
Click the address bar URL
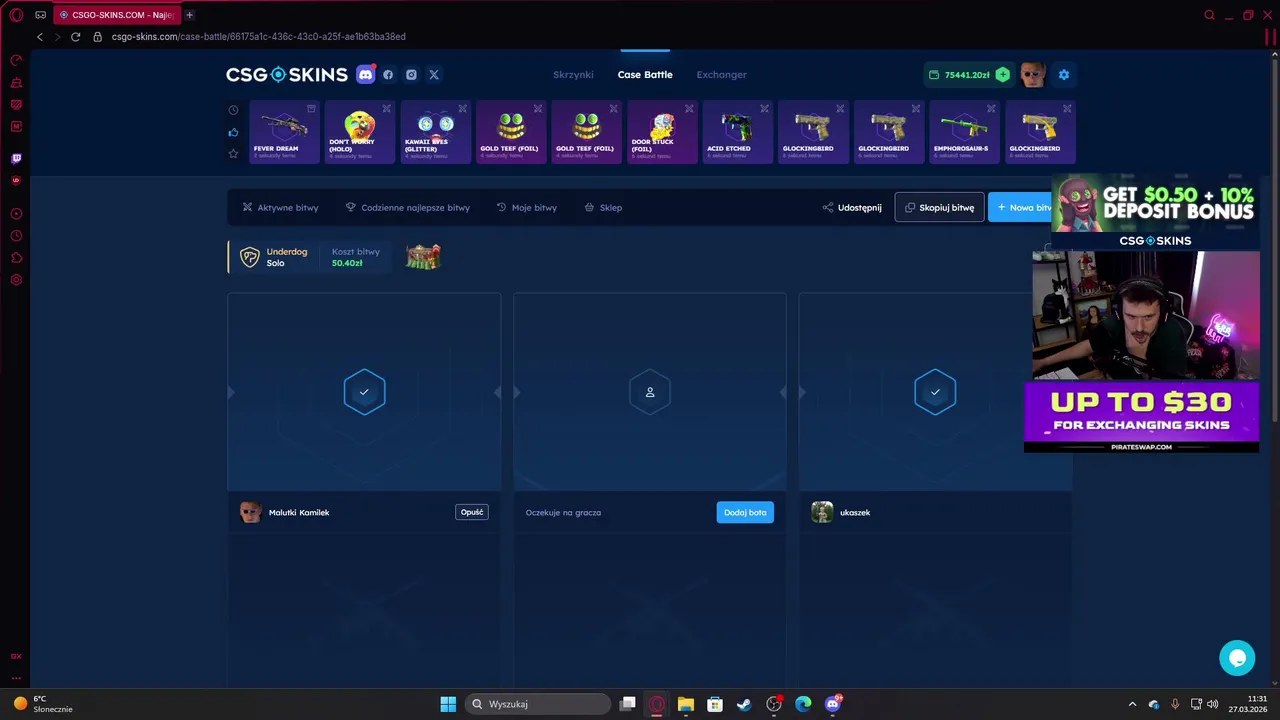click(258, 36)
